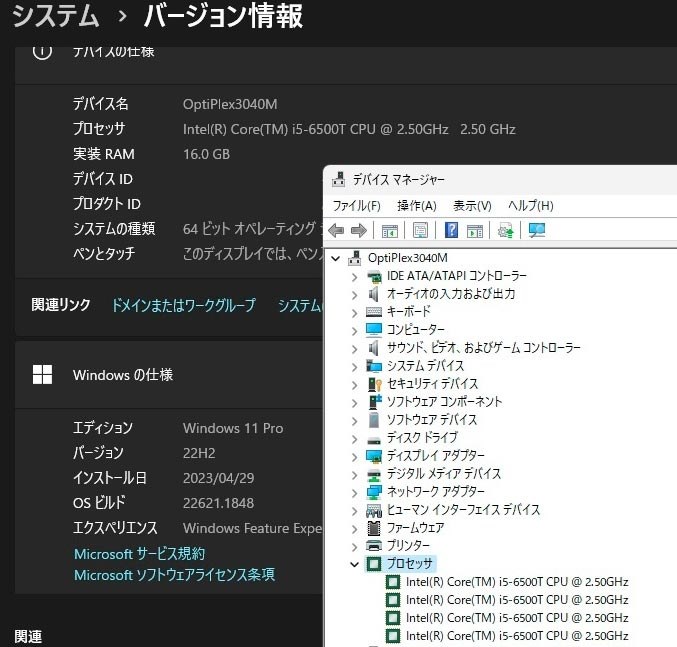Click the 16.0 GB RAM value

[x=206, y=154]
